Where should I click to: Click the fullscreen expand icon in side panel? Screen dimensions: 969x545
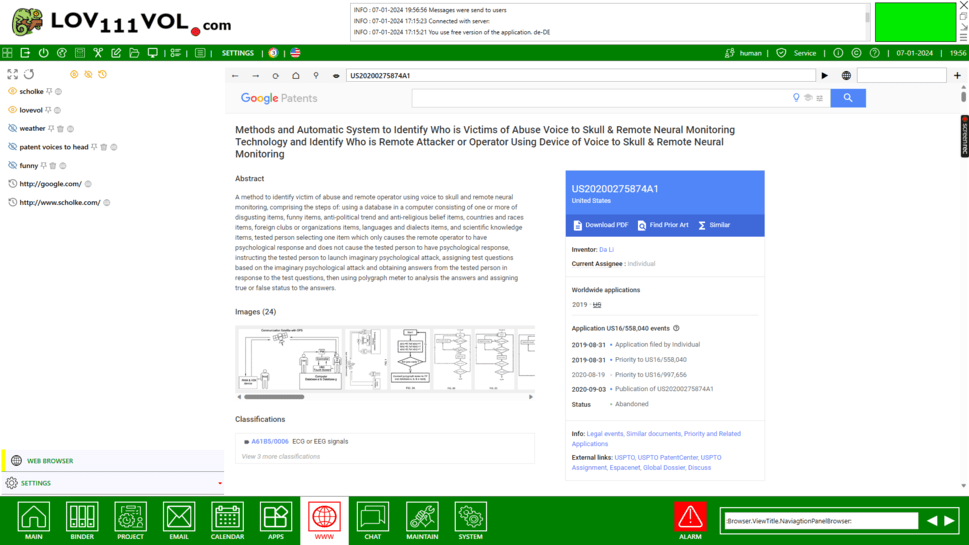[12, 74]
